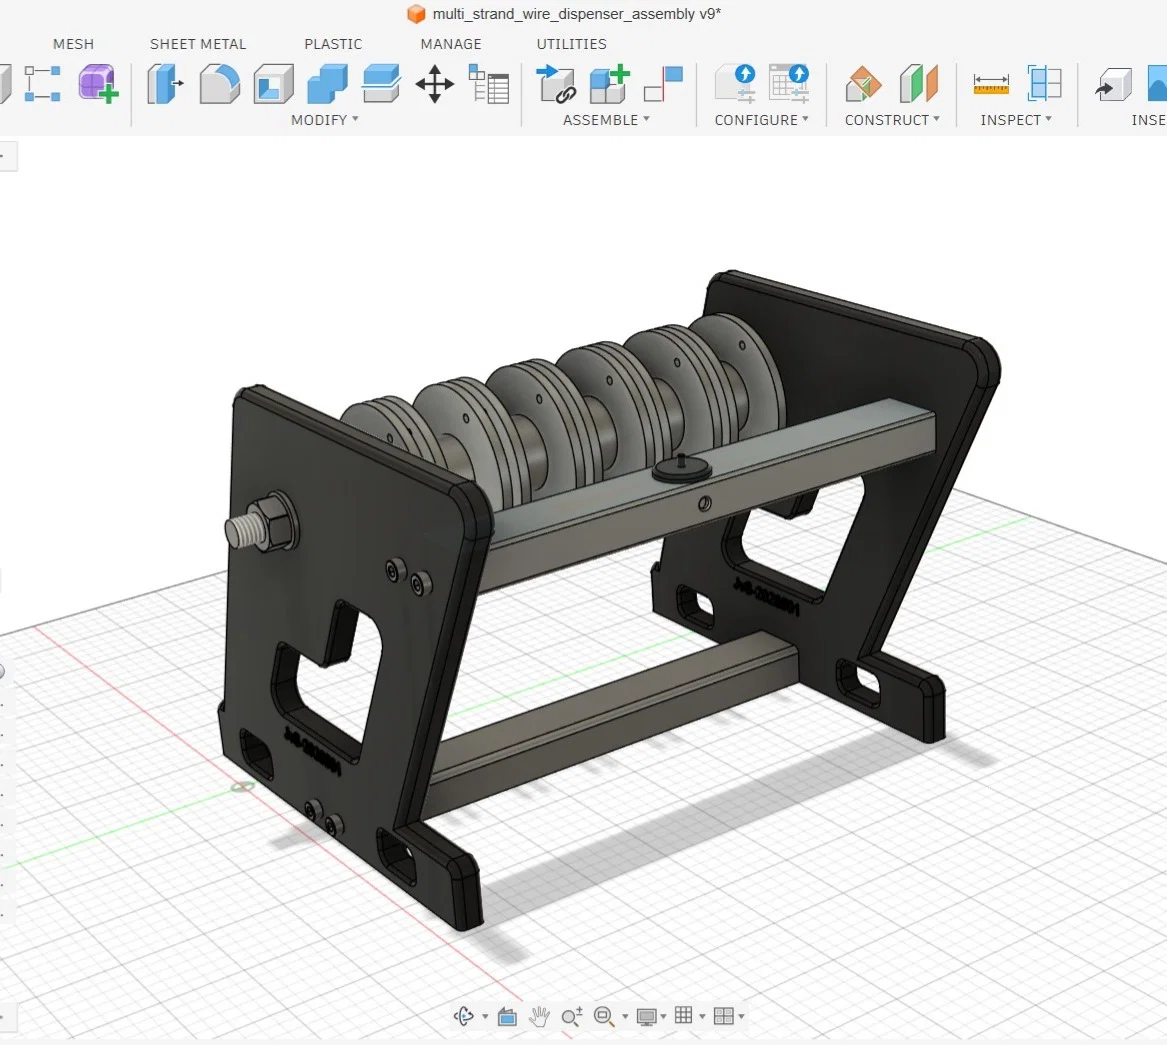Click the origin marker on the grid
The height and width of the screenshot is (1045, 1167).
click(242, 787)
